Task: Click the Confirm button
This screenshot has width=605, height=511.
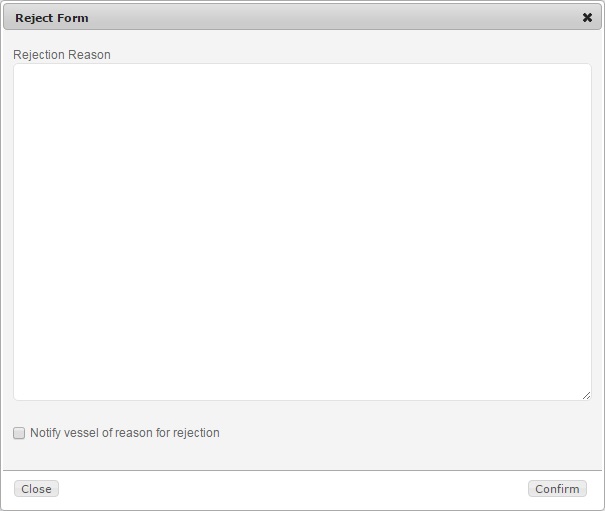Action: pyautogui.click(x=557, y=489)
